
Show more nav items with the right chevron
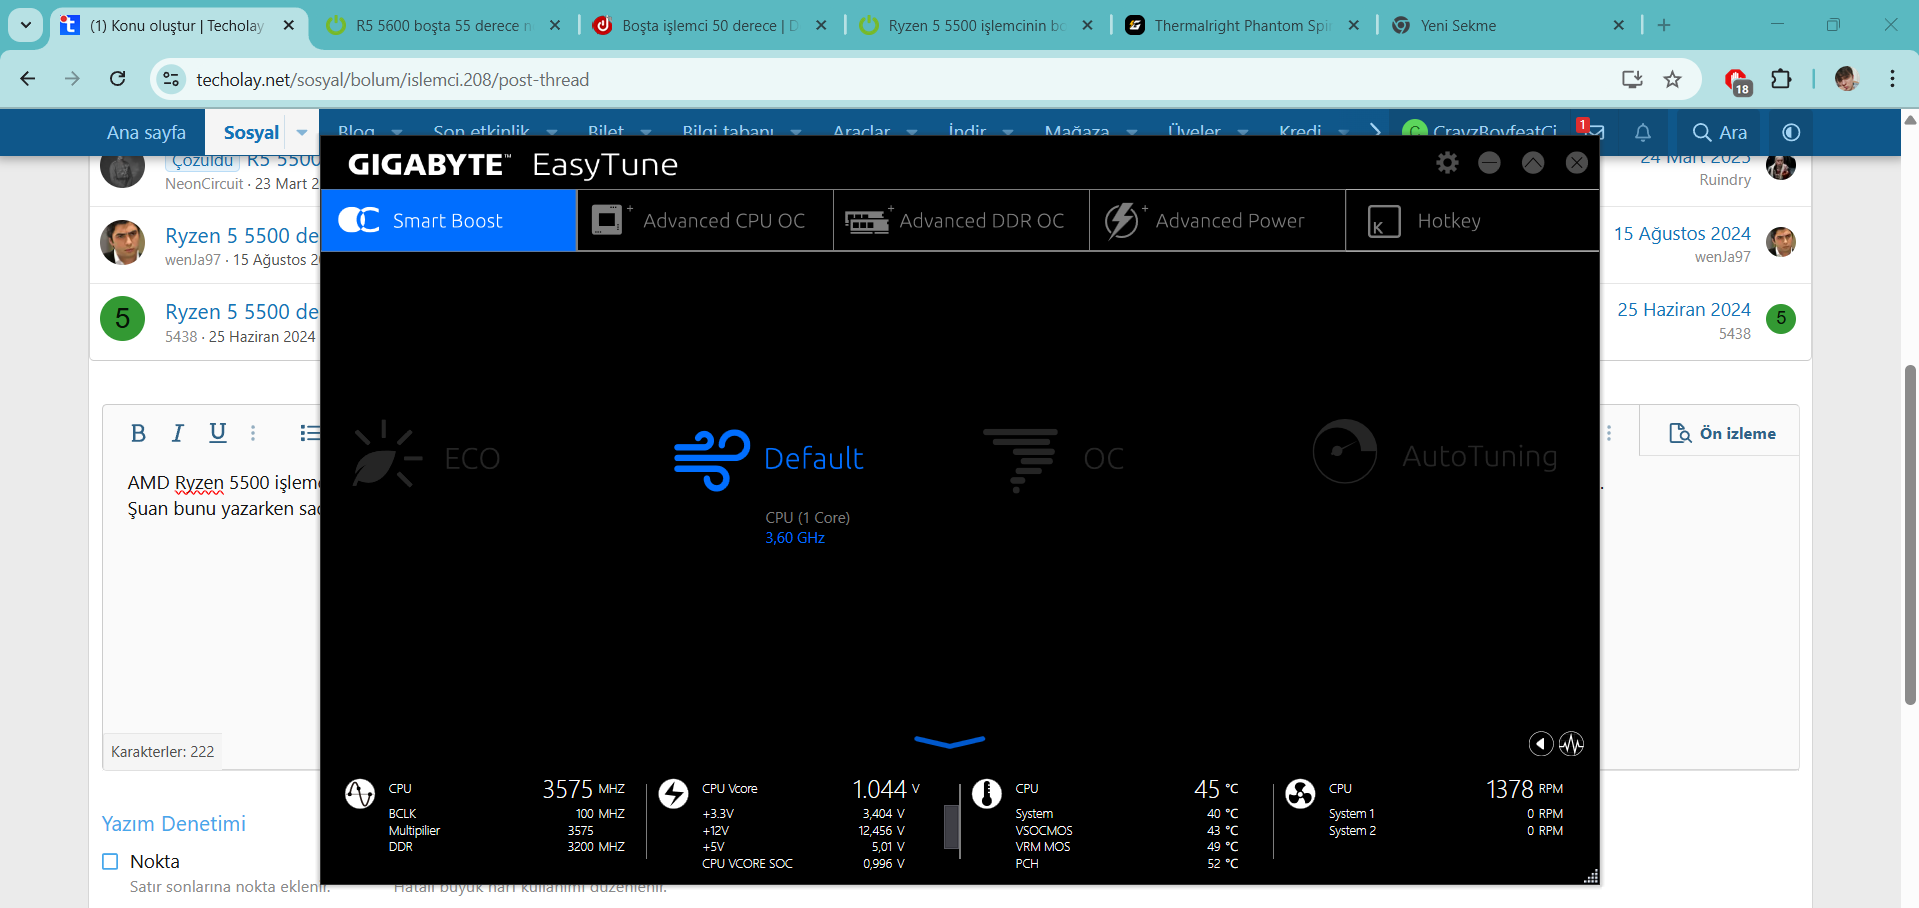click(x=1375, y=132)
